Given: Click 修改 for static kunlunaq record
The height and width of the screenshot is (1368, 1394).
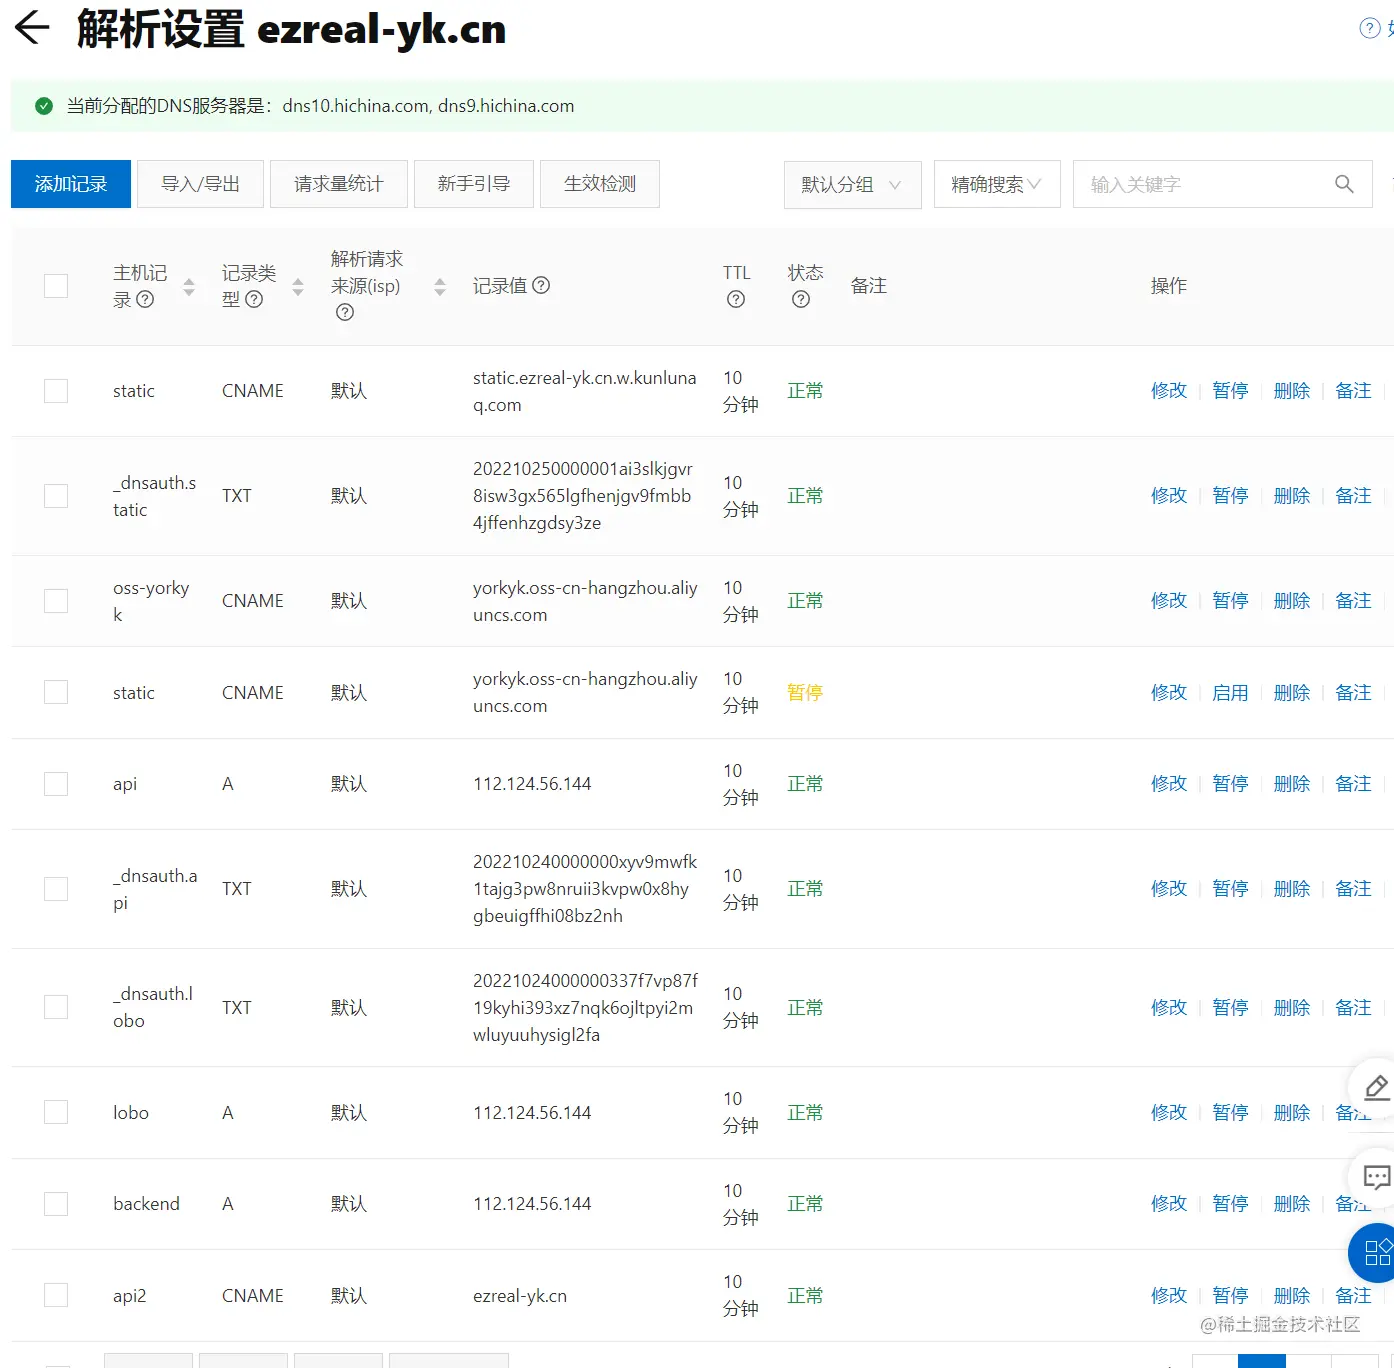Looking at the screenshot, I should click(x=1169, y=391).
